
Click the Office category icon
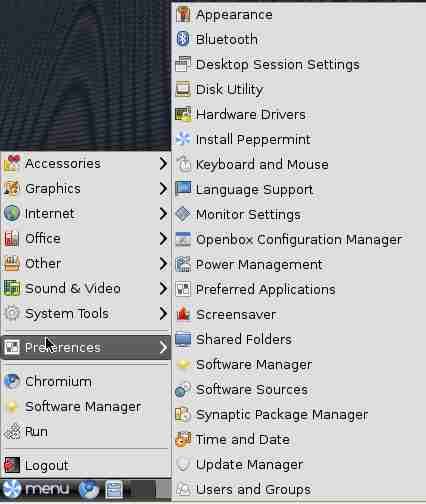pos(12,238)
